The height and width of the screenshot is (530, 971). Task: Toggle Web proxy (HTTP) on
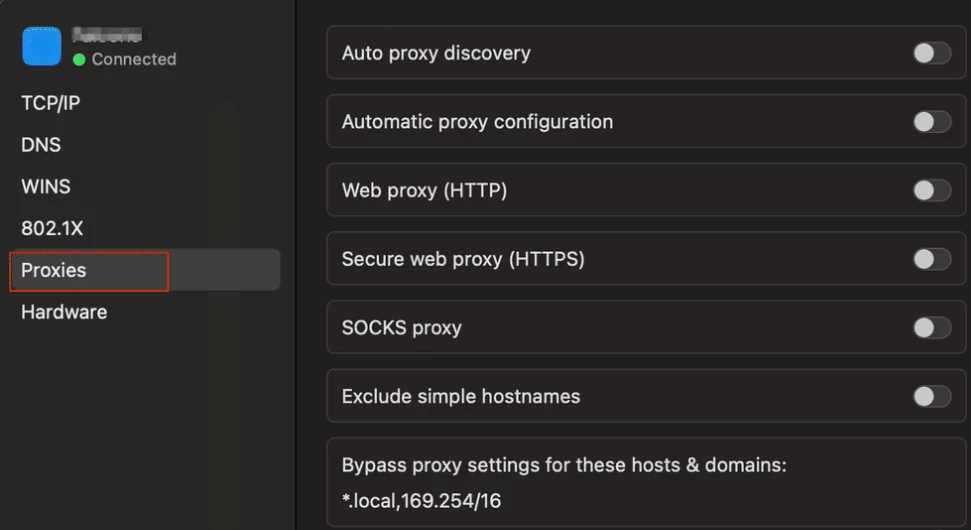click(x=932, y=191)
